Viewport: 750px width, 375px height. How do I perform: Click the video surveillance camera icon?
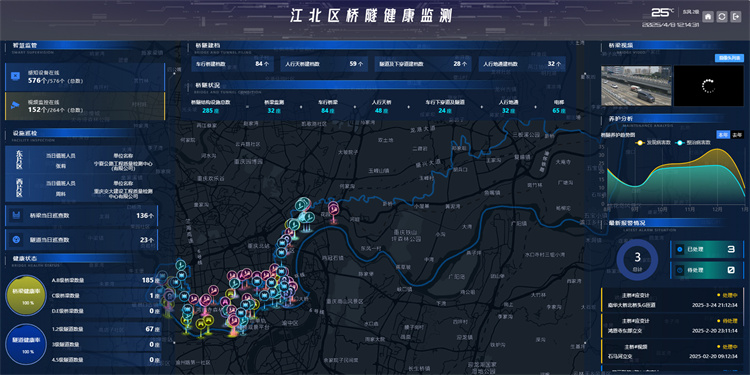pos(15,105)
